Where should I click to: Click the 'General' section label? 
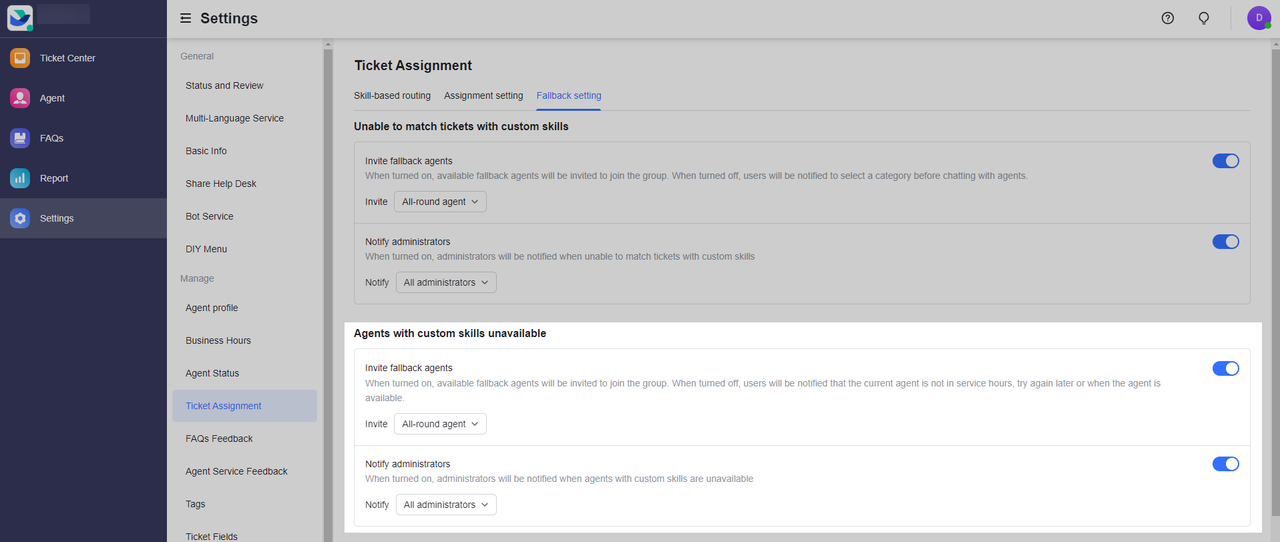[x=197, y=56]
